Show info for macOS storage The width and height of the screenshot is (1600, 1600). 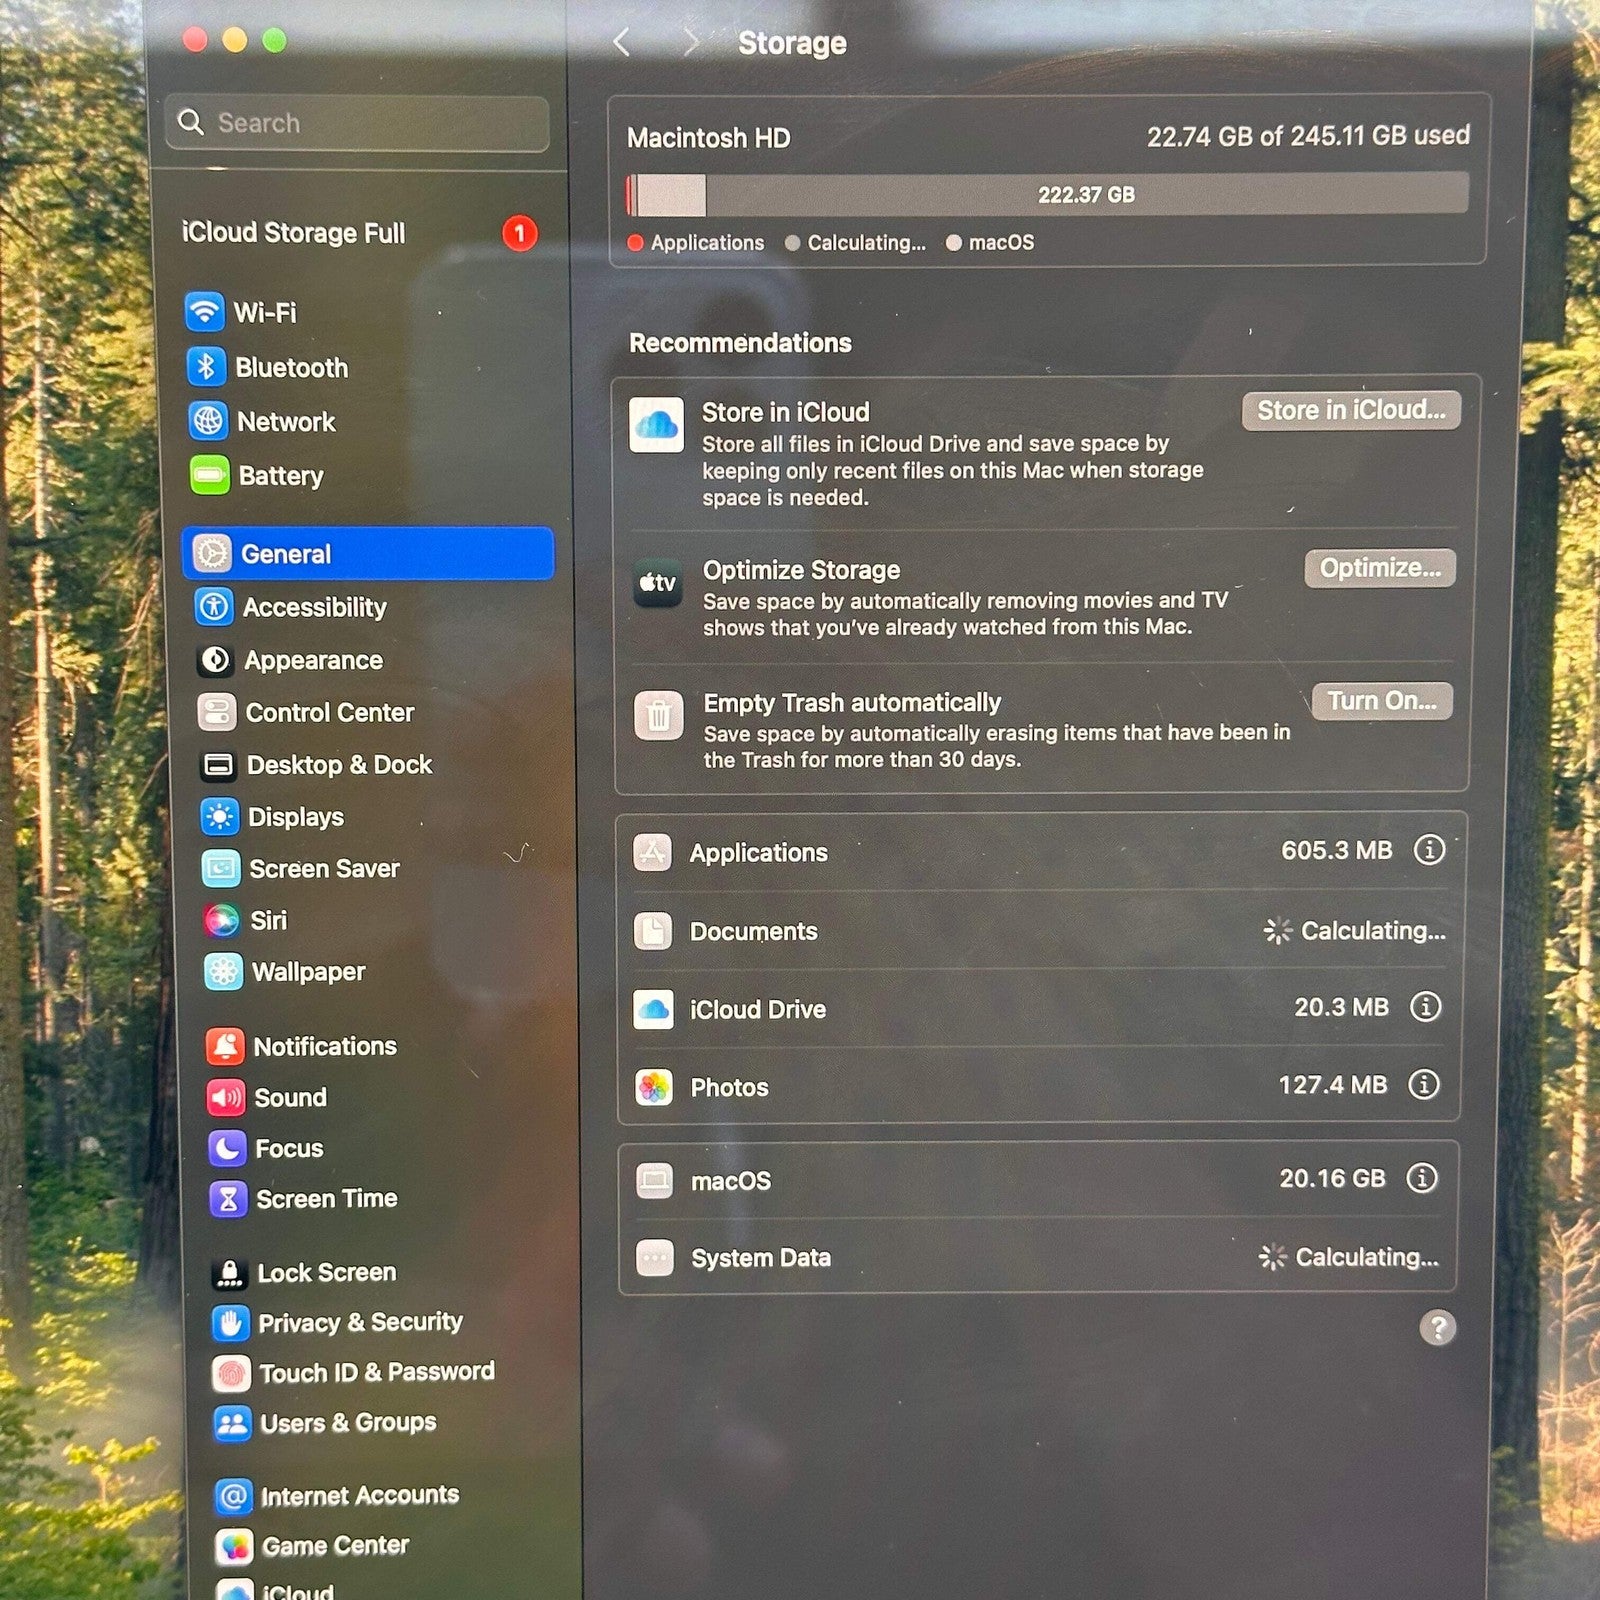coord(1421,1178)
